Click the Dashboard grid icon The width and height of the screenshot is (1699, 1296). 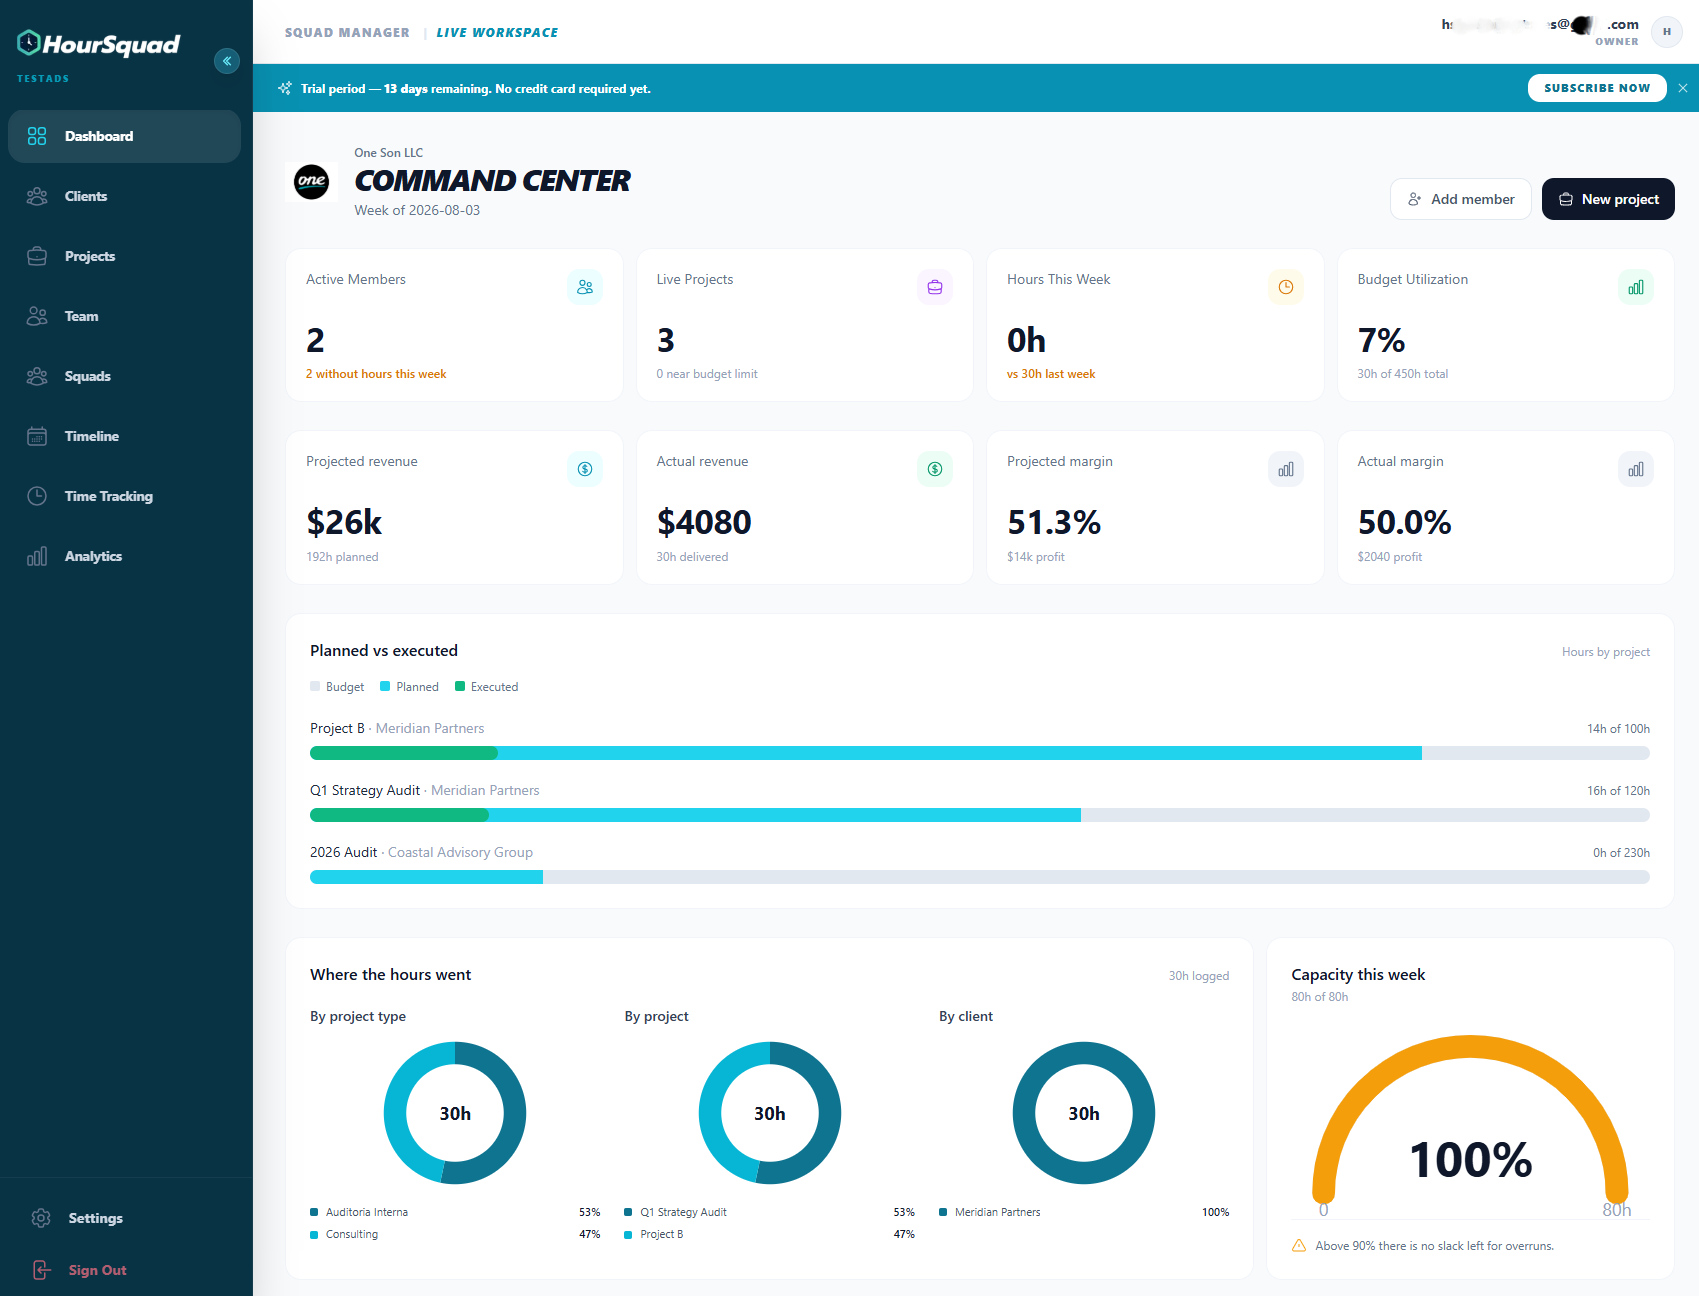pos(37,136)
